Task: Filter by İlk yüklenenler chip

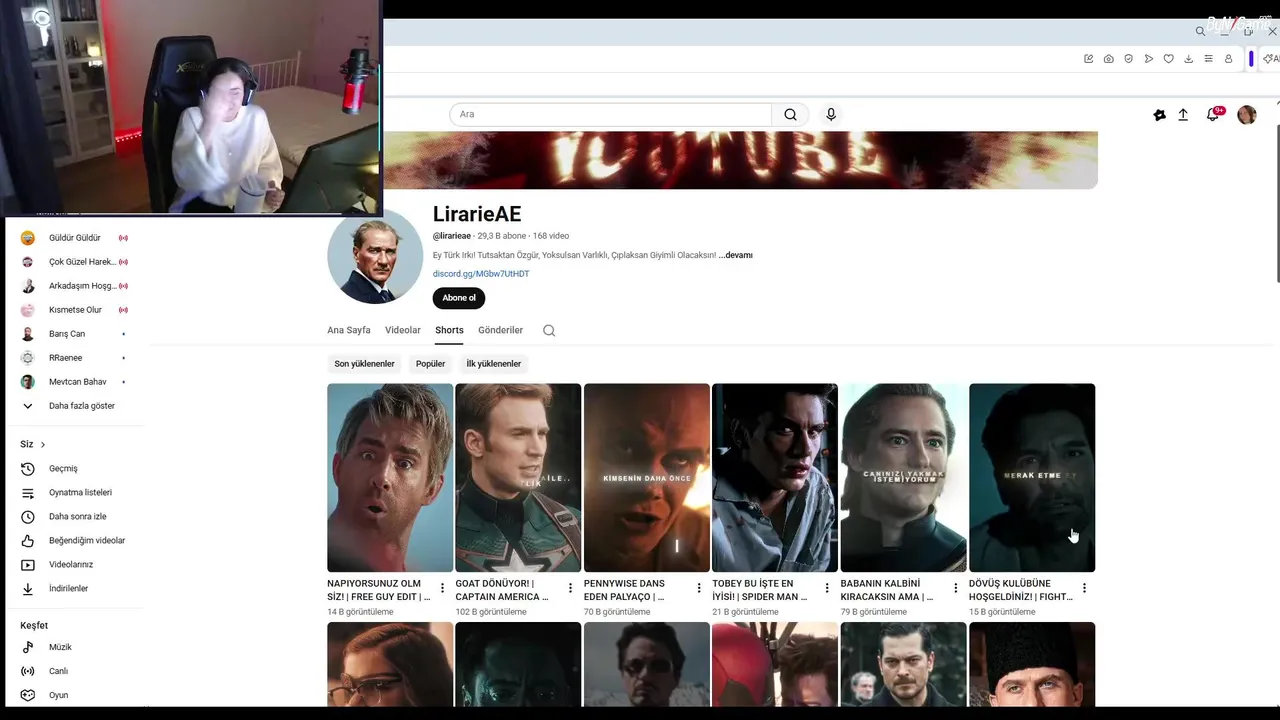Action: tap(494, 364)
